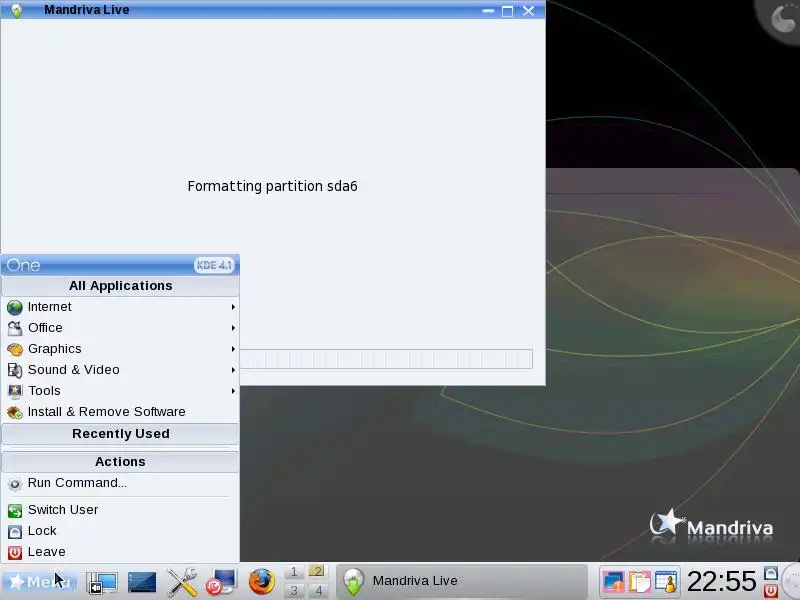The image size is (800, 600).
Task: Open the Sound & Video submenu
Action: tap(121, 369)
